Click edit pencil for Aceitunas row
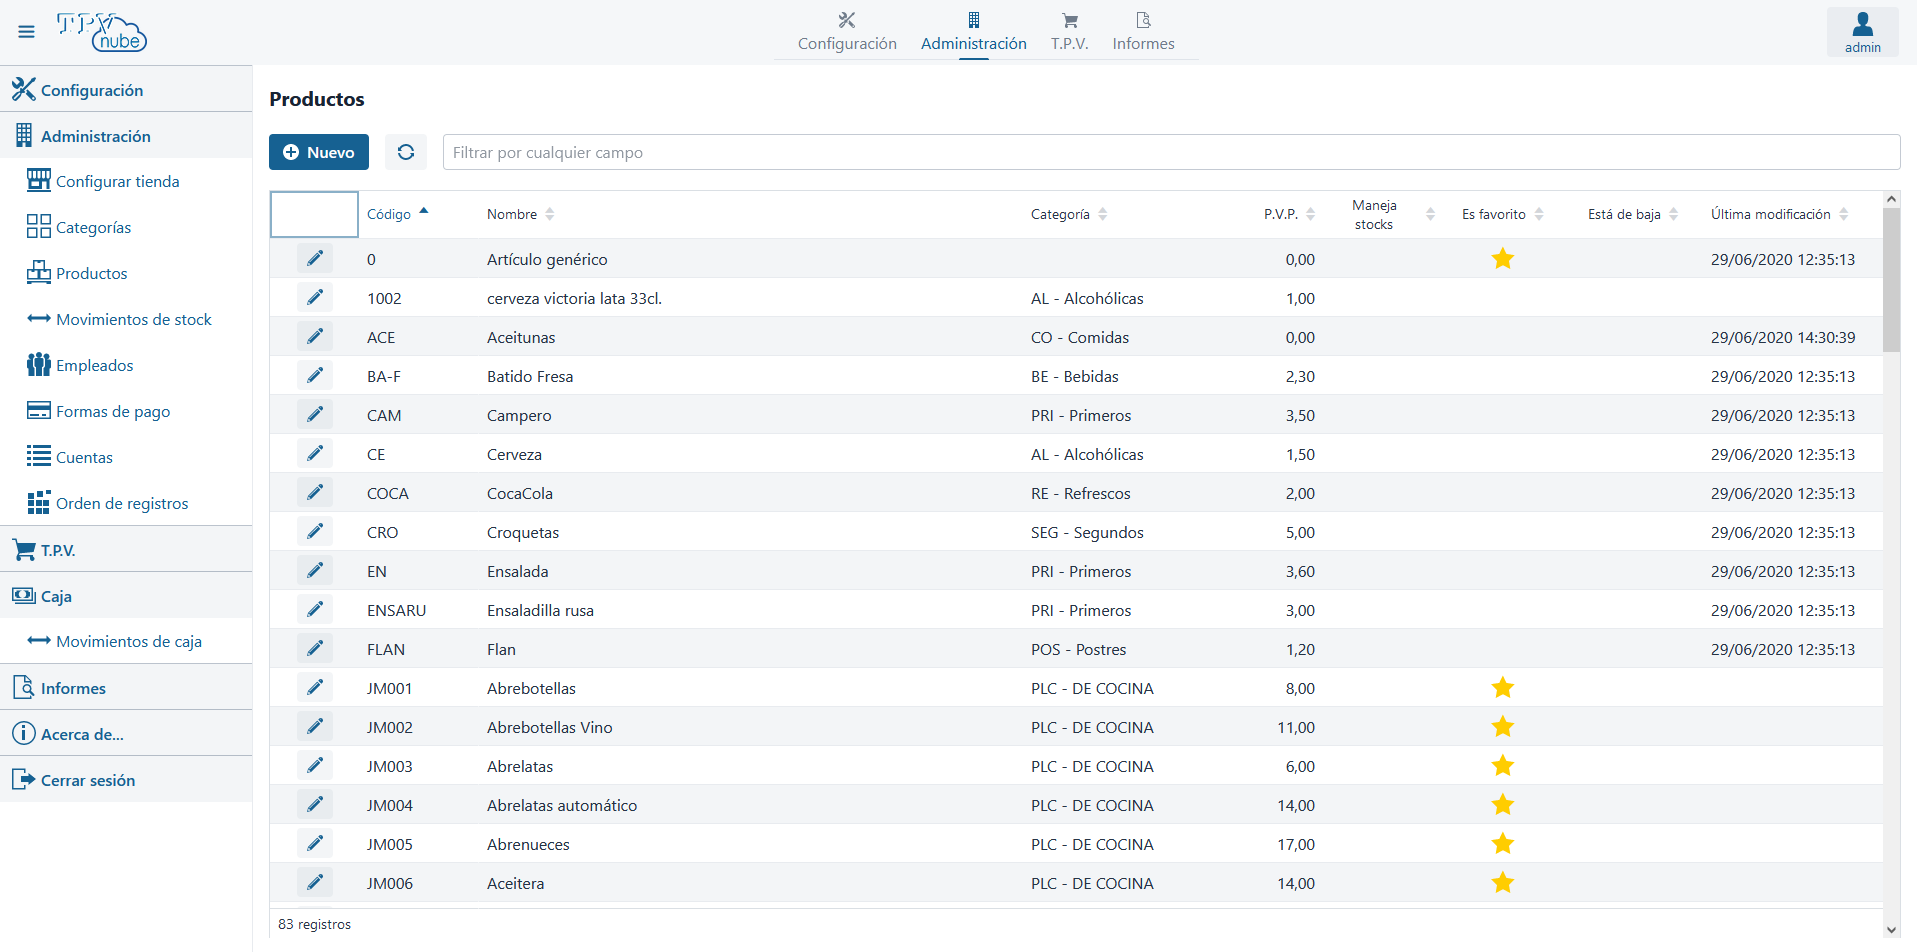The image size is (1917, 952). pos(315,337)
